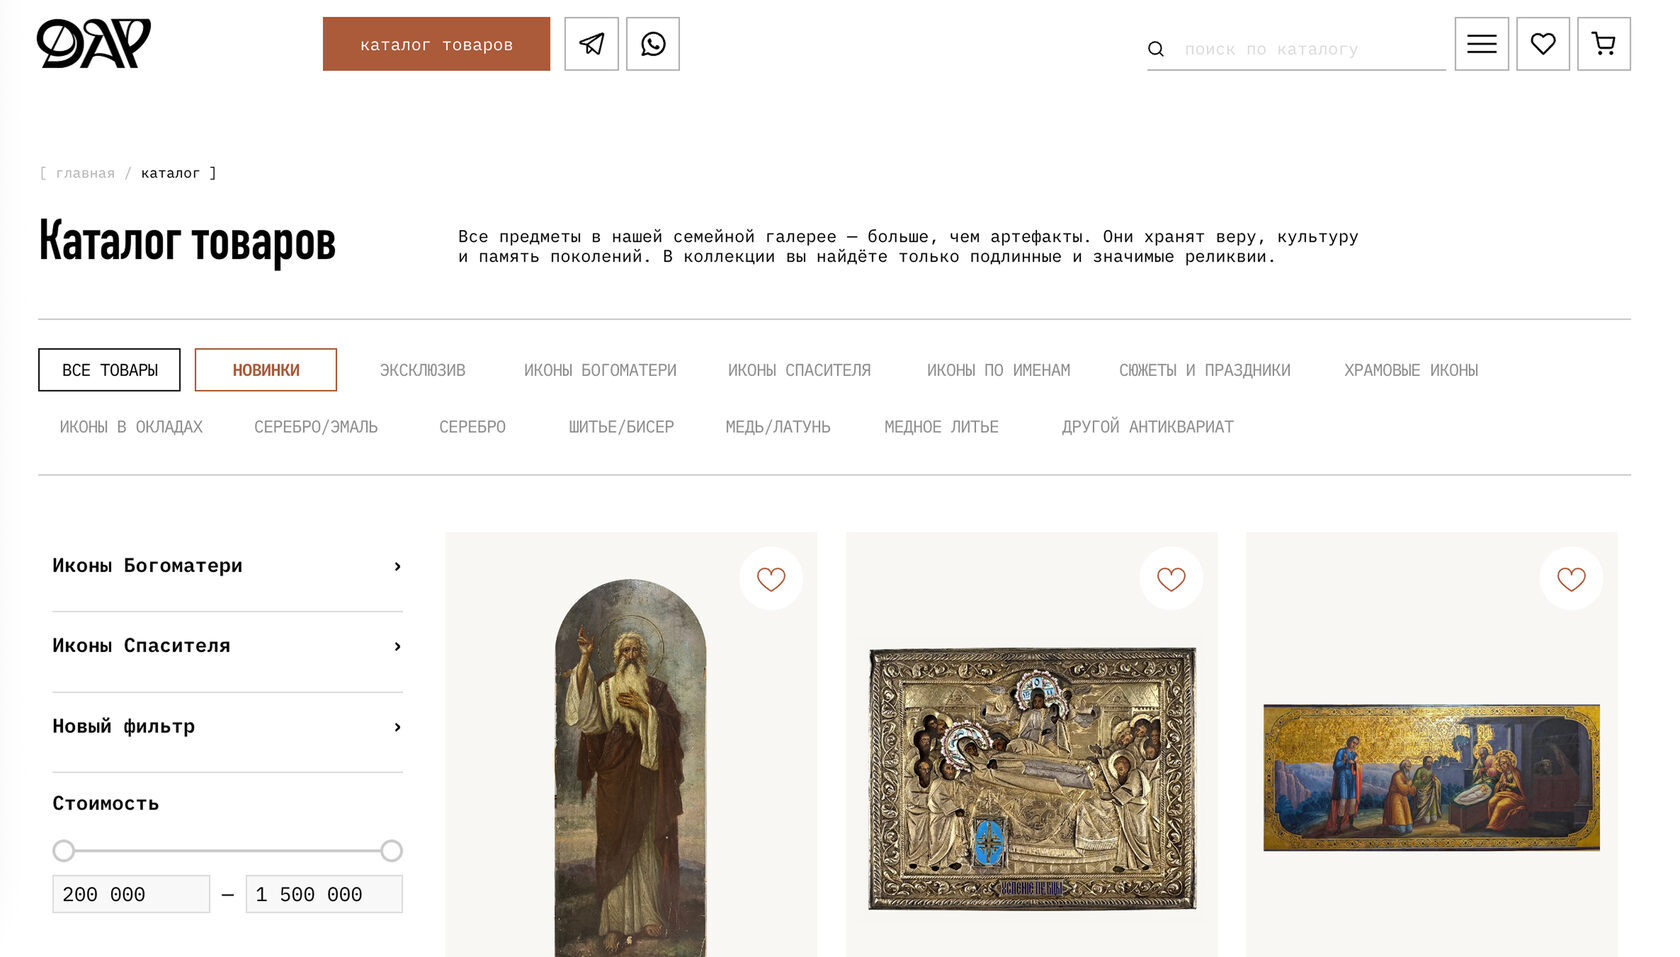Click the maximum price slider handle
Viewport: 1680px width, 957px height.
(x=391, y=851)
